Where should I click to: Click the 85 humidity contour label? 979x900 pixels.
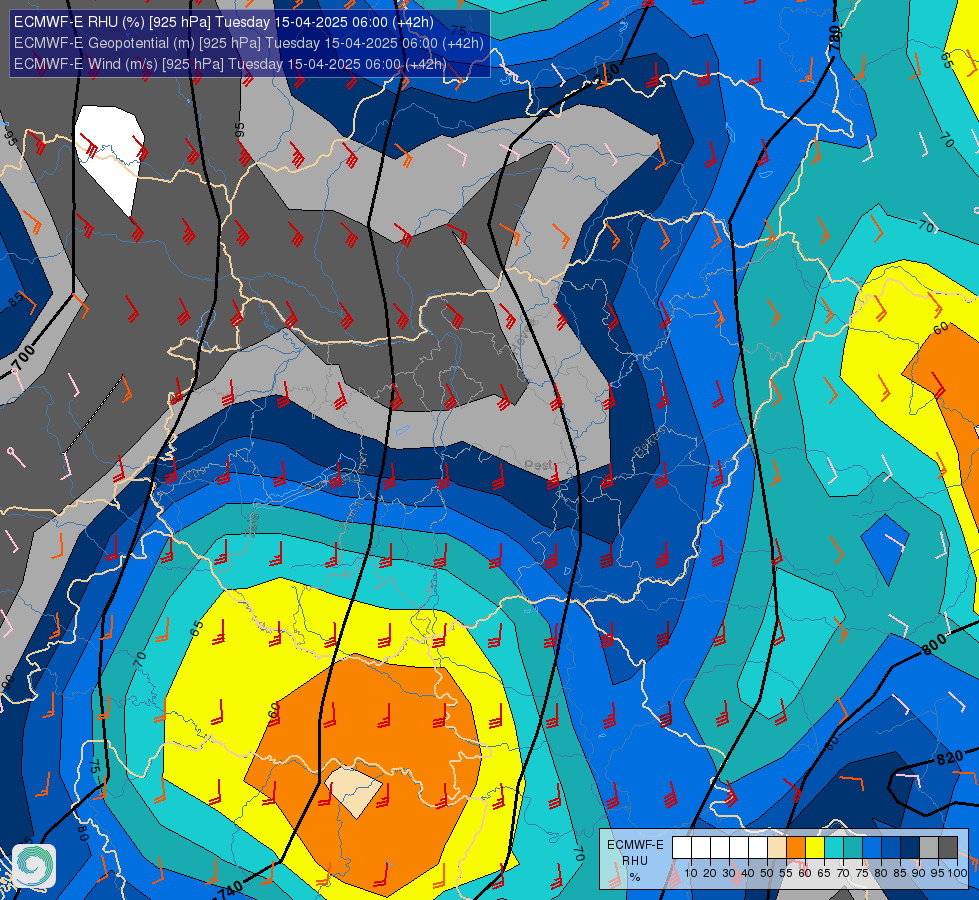click(17, 299)
